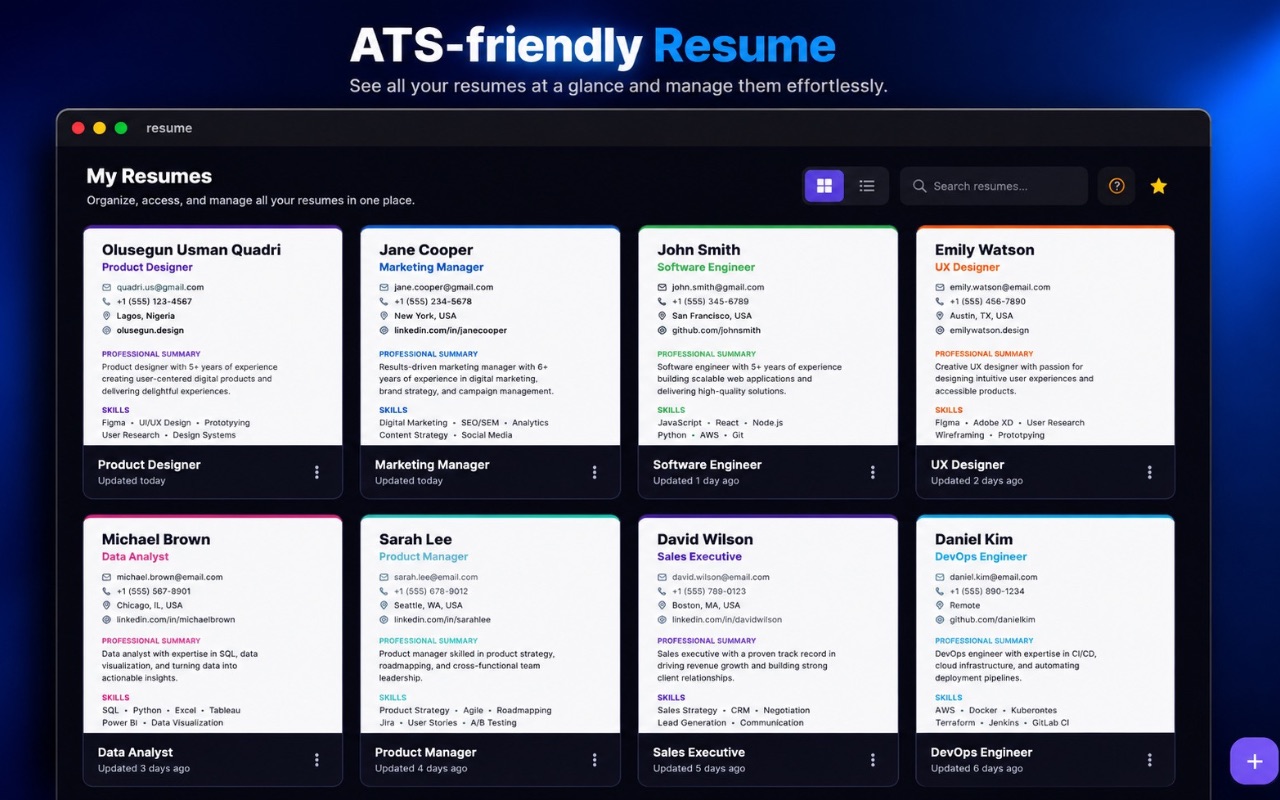Click the 'DevOps Engineer' card title
1280x800 pixels.
click(x=982, y=753)
